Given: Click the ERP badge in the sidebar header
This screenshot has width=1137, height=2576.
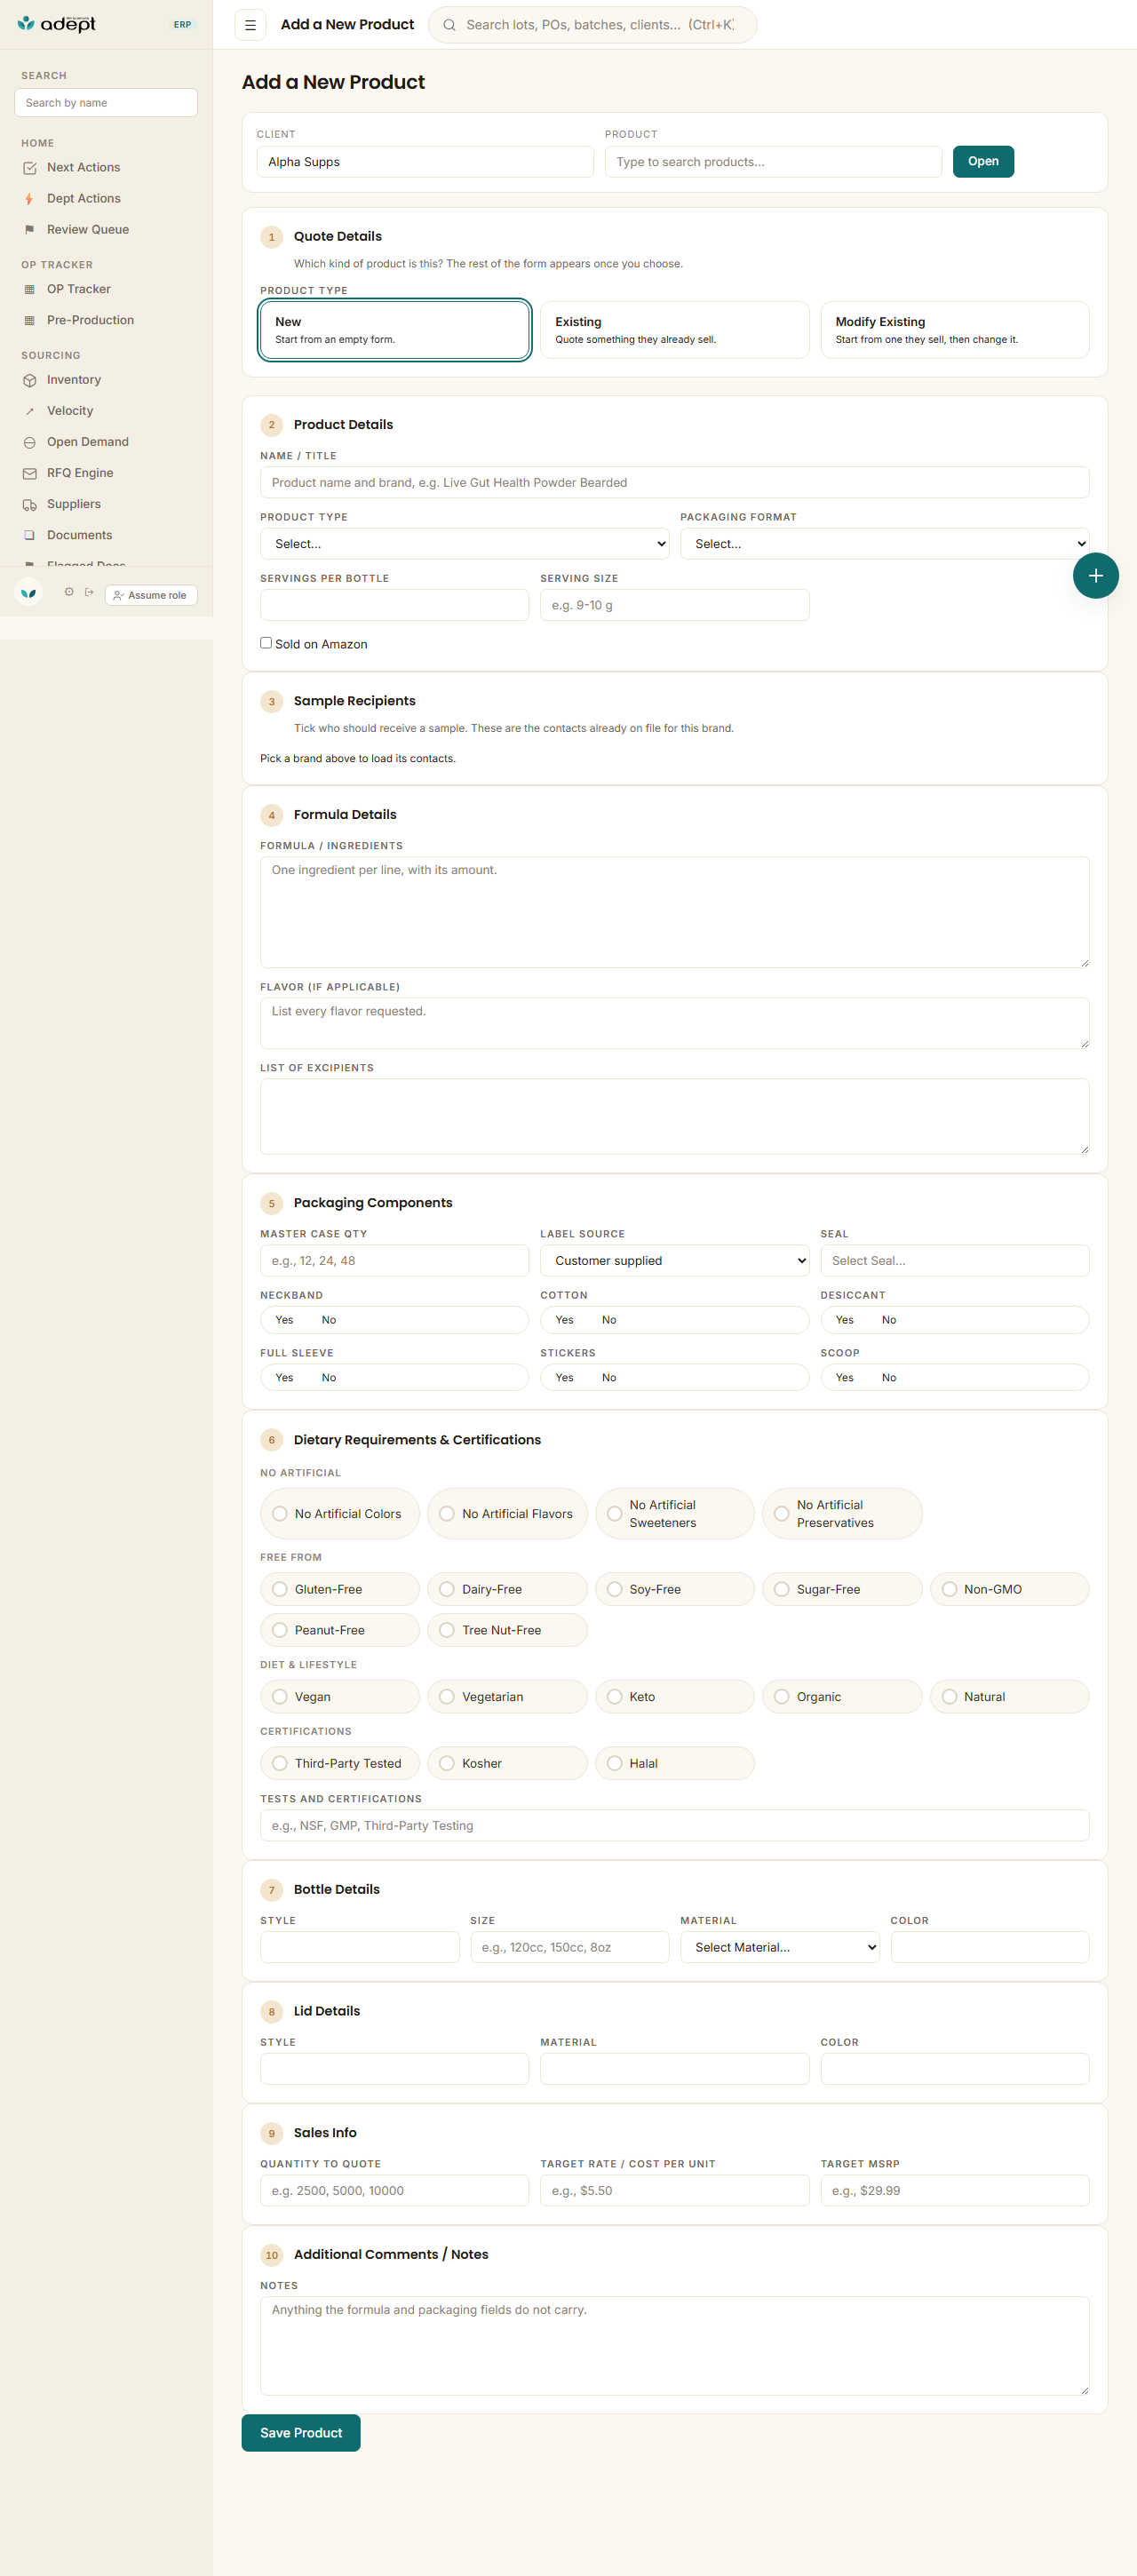Looking at the screenshot, I should [x=182, y=25].
